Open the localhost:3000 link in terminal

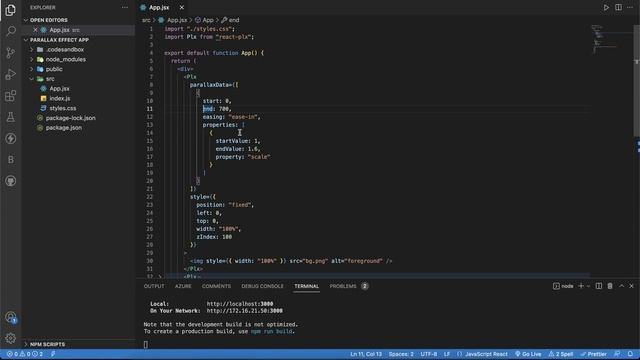240,304
